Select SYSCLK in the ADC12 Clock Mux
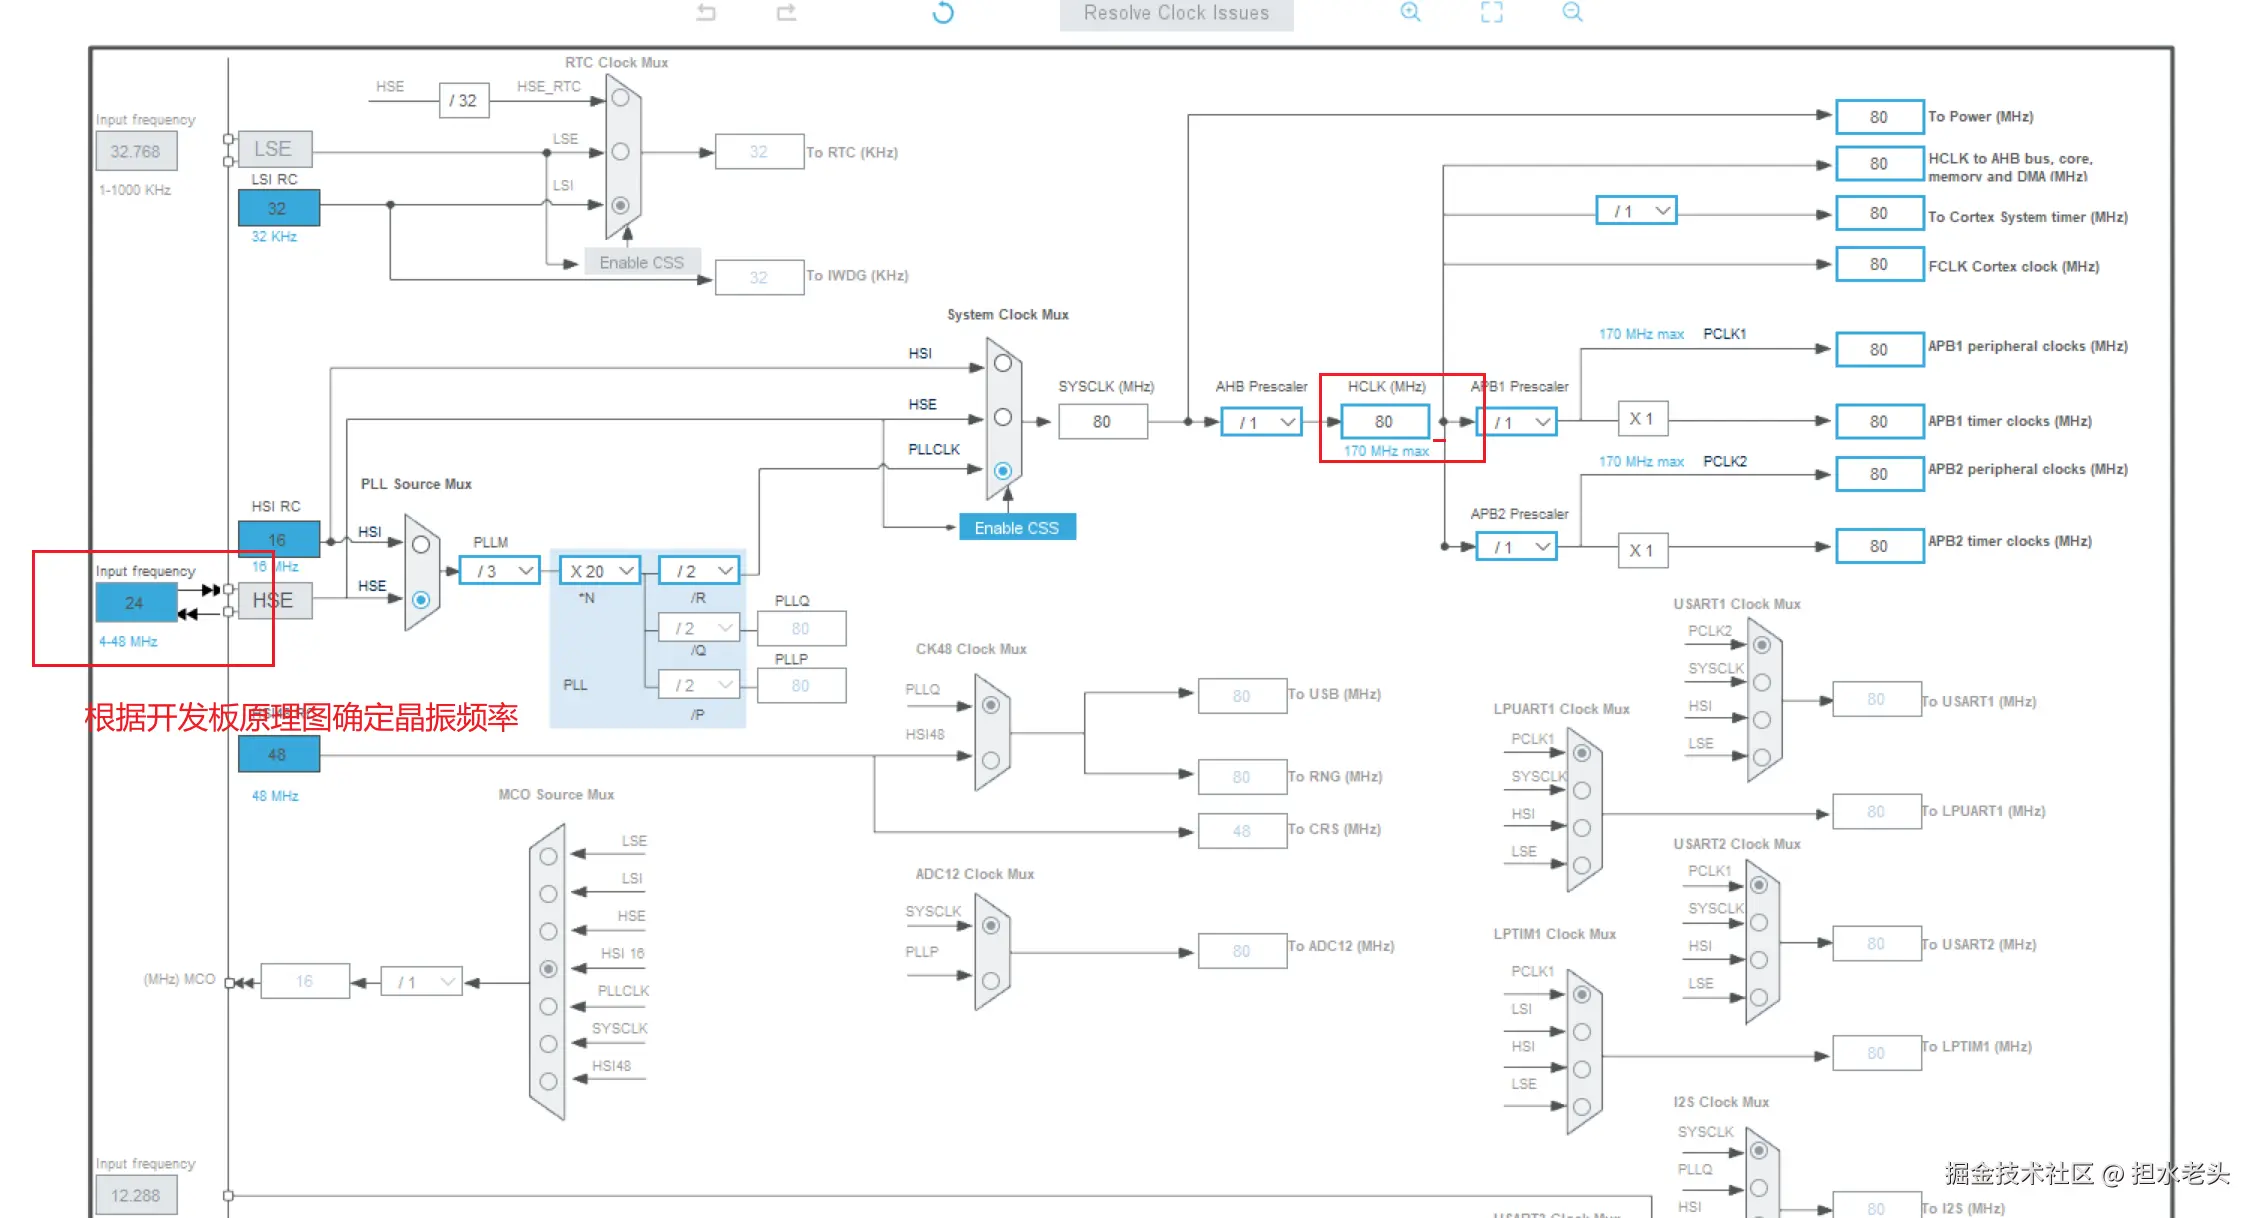This screenshot has width=2261, height=1218. [991, 926]
